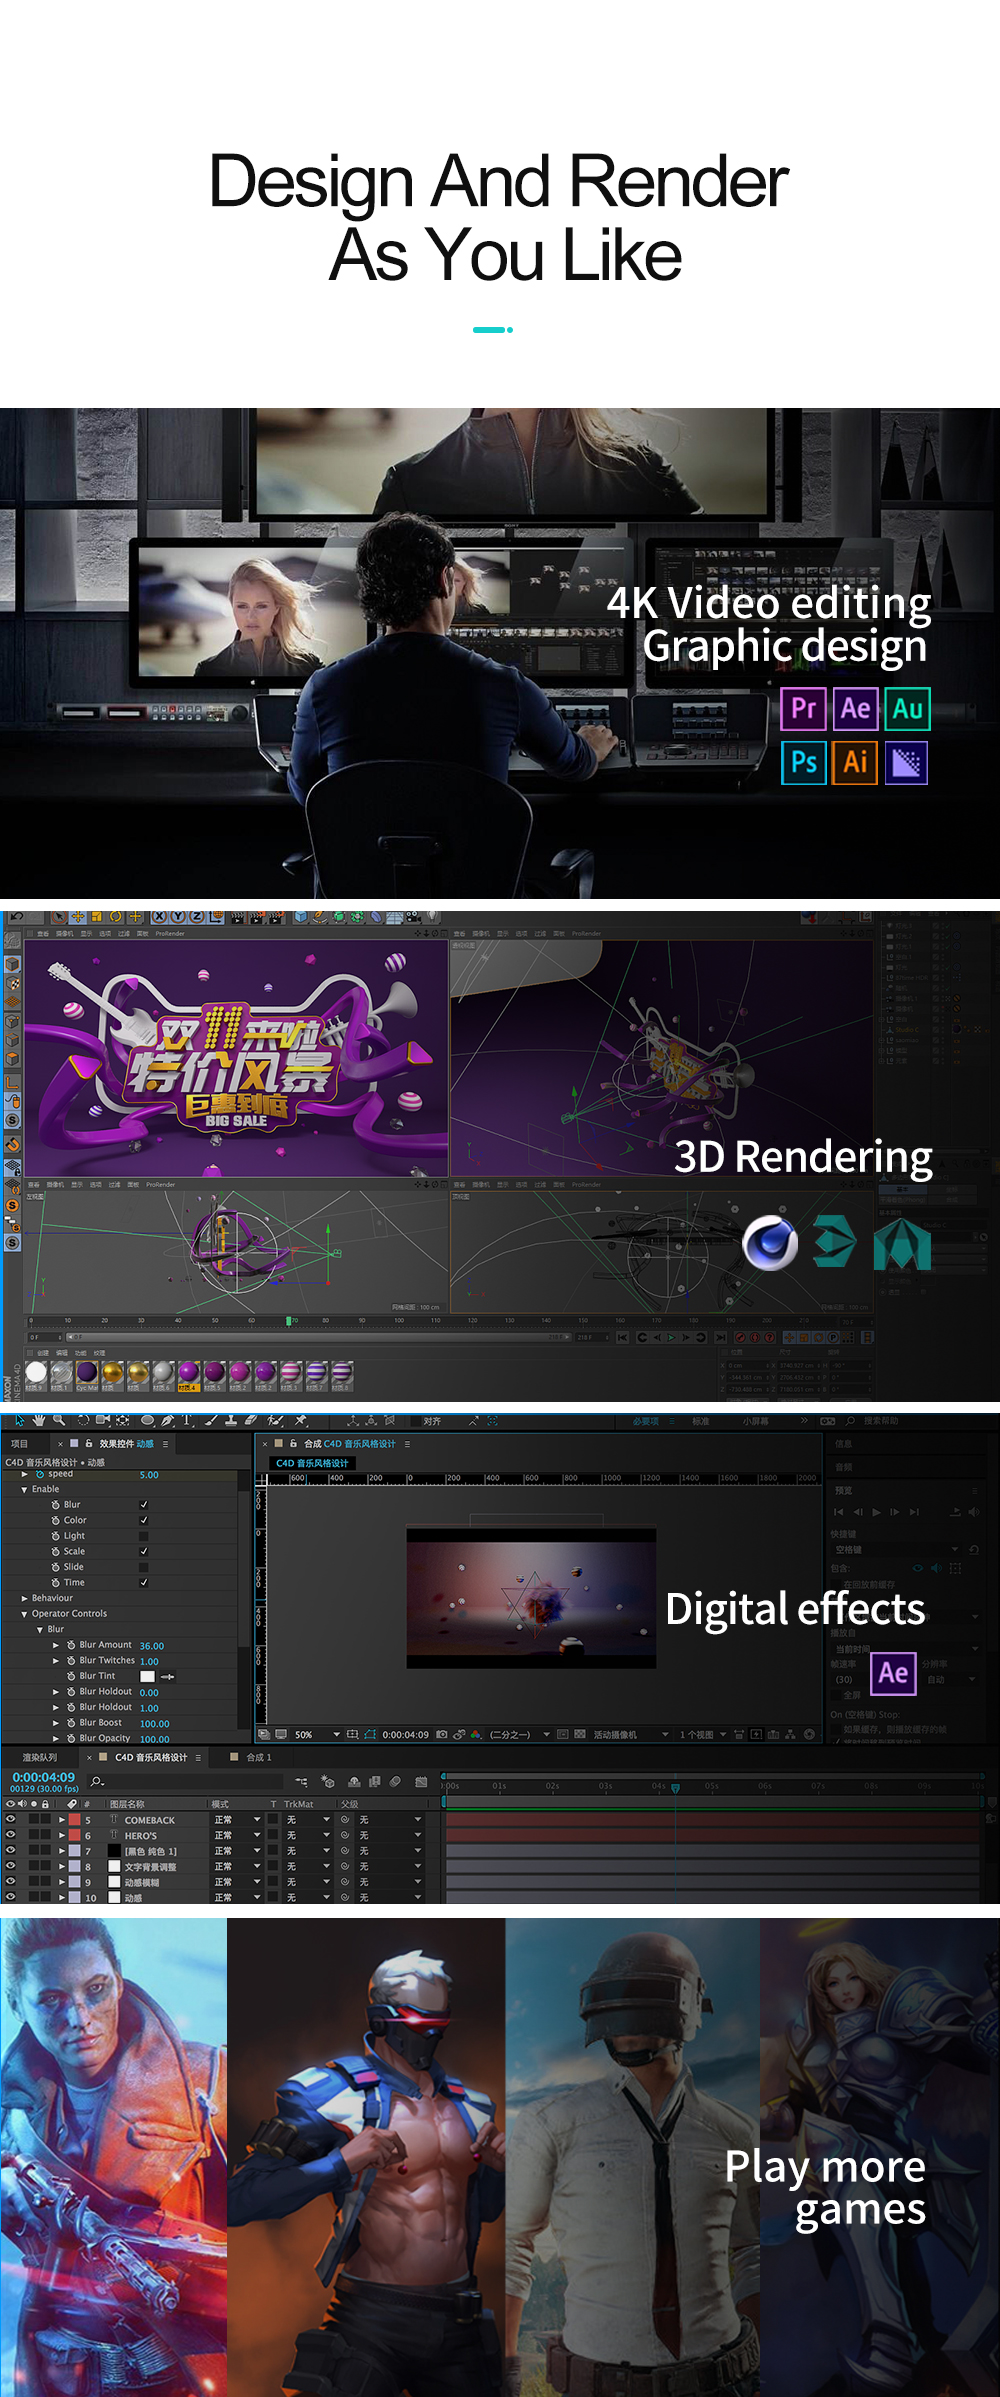Expand the Behaviour section
This screenshot has height=2397, width=1000.
(25, 1598)
